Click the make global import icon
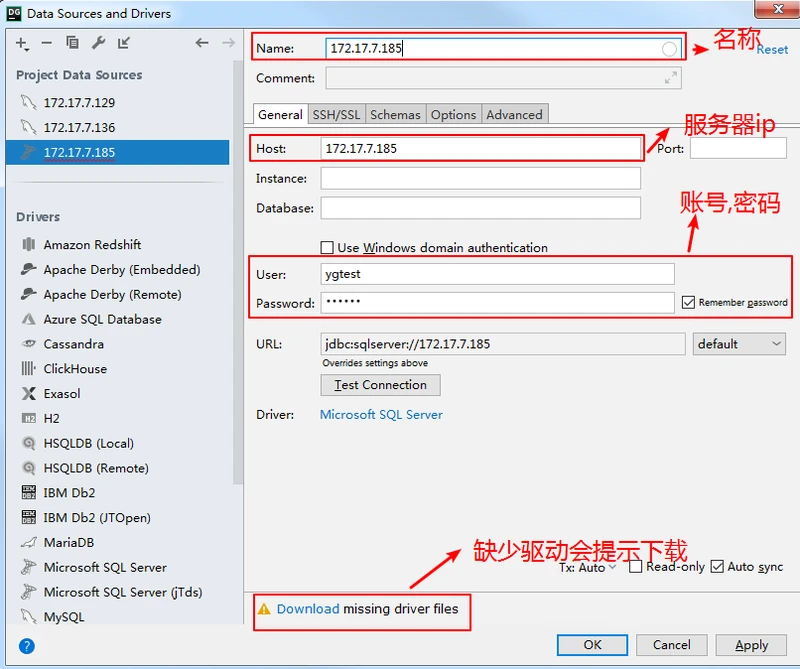The height and width of the screenshot is (669, 800). pos(123,43)
